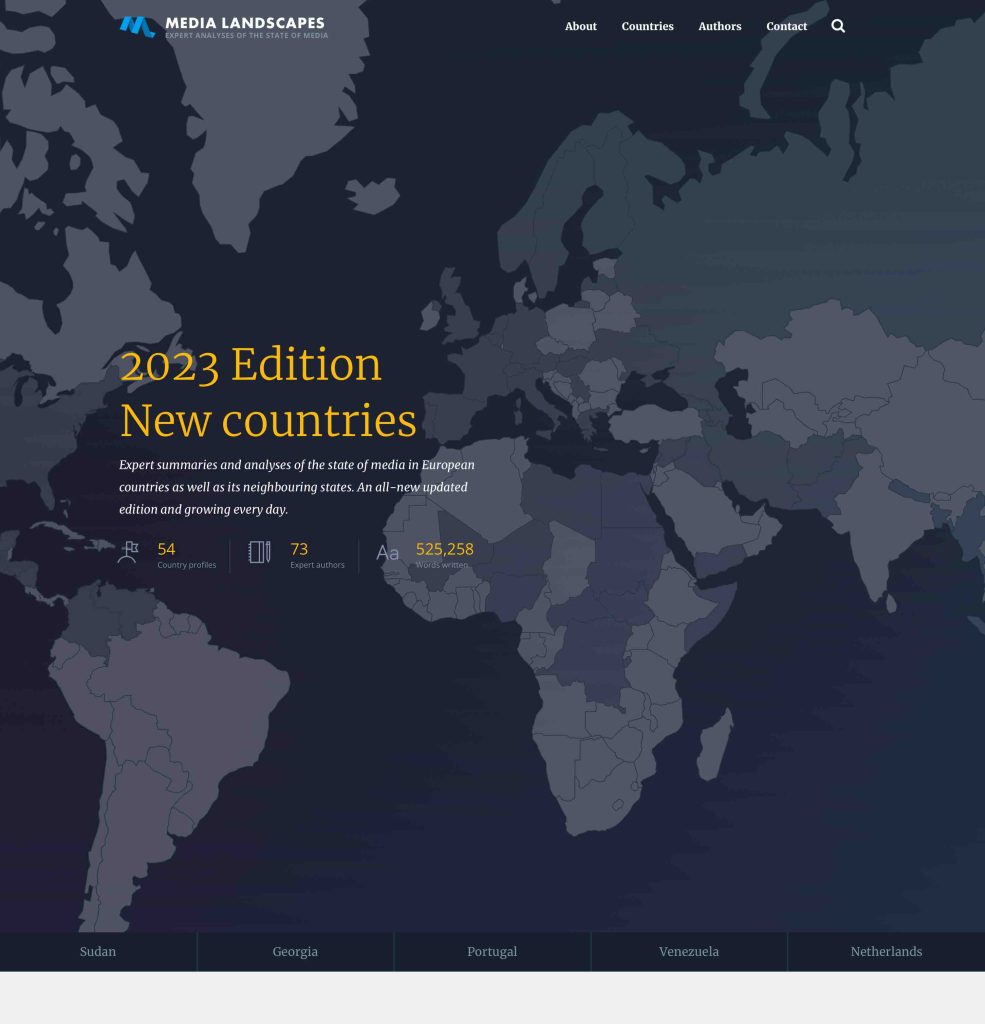Click the 73 expert authors figure
The width and height of the screenshot is (985, 1024).
pyautogui.click(x=299, y=549)
